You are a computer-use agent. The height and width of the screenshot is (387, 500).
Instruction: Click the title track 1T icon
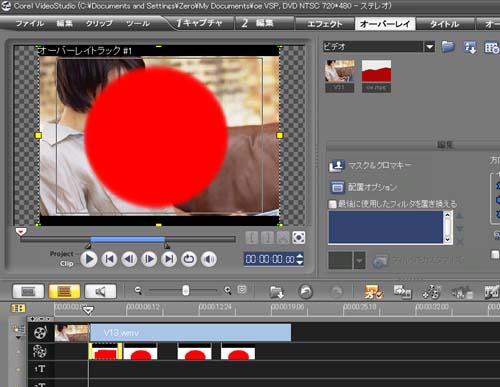[40, 369]
